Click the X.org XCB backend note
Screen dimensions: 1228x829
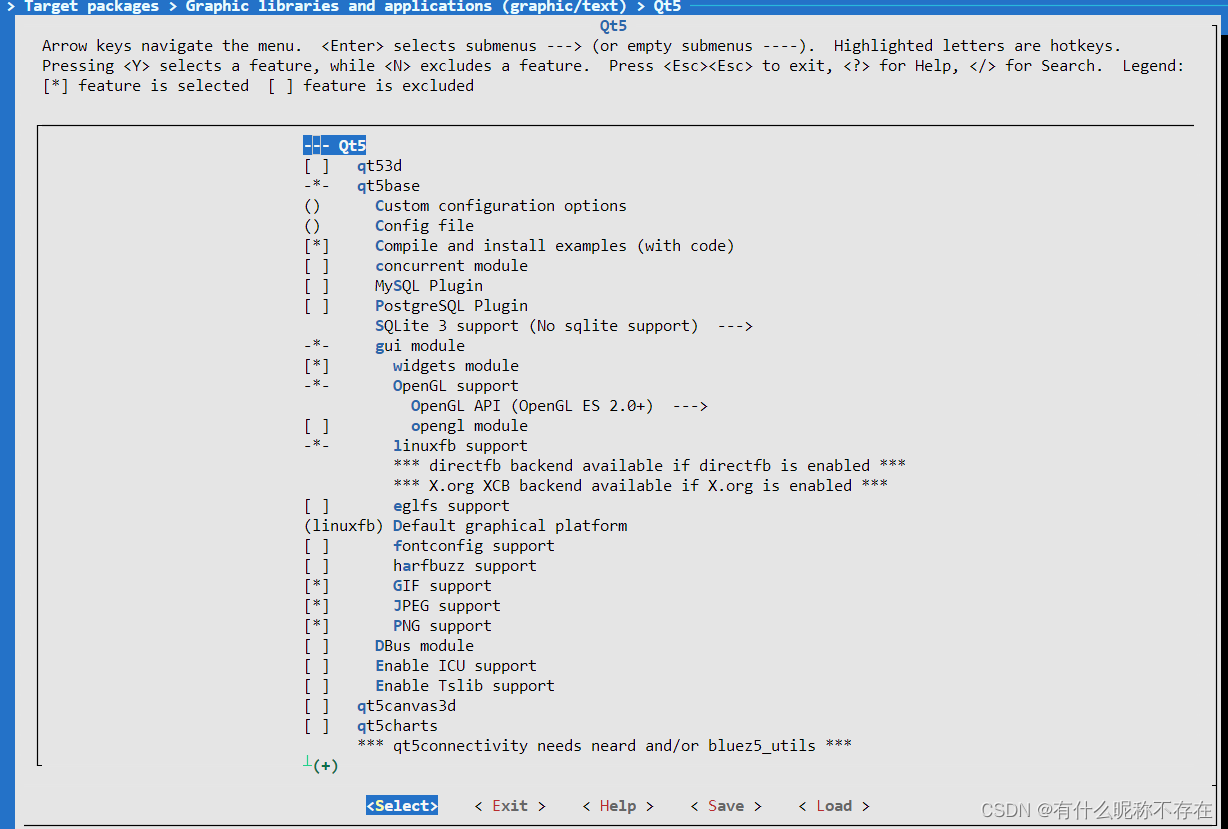click(x=641, y=486)
